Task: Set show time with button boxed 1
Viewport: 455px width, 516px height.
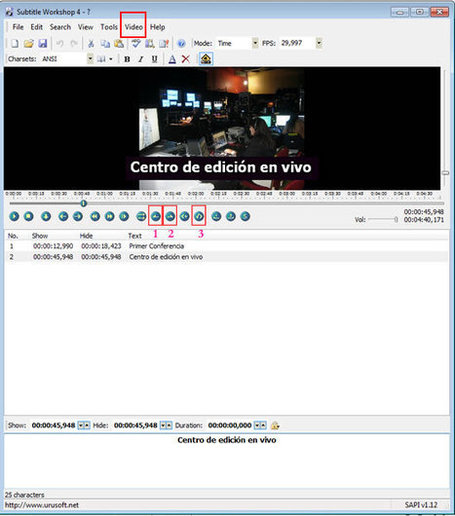Action: coord(156,216)
